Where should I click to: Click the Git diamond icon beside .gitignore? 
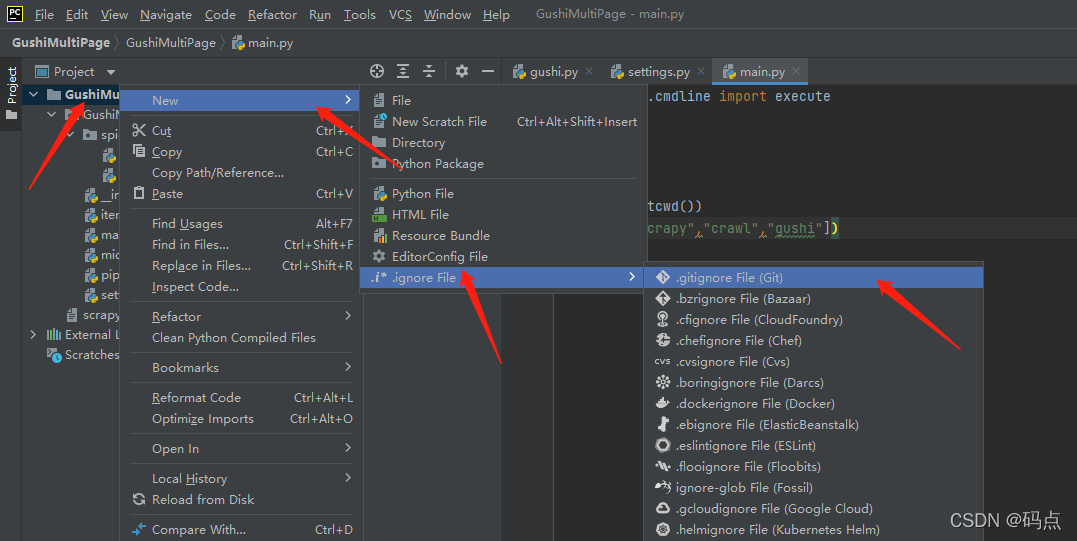(x=663, y=277)
